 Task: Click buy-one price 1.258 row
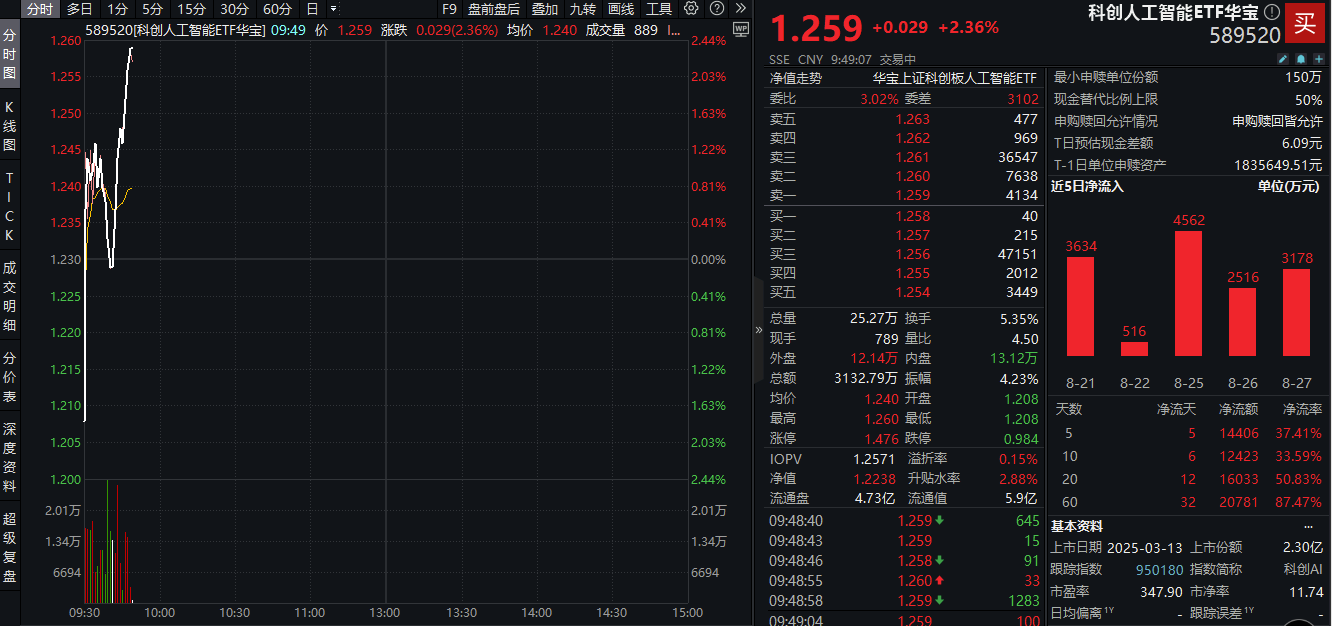[904, 216]
